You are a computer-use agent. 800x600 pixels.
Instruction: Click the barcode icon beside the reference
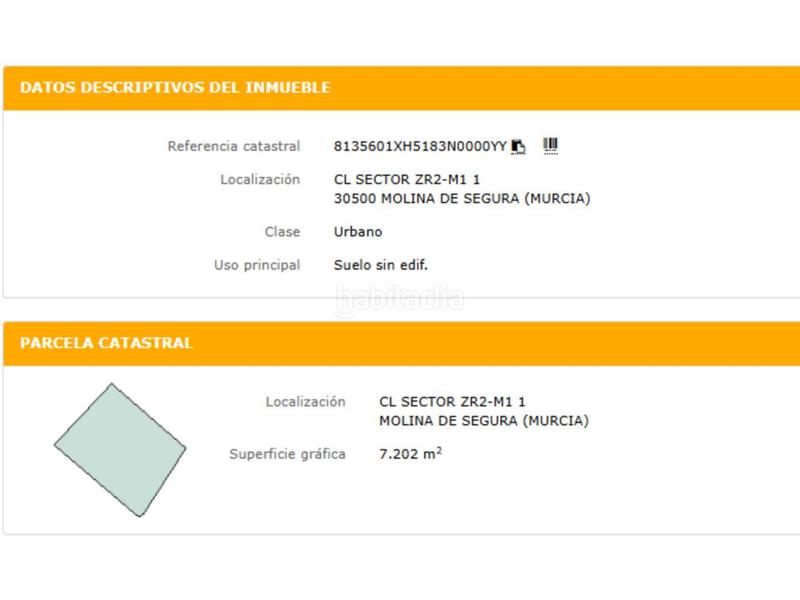550,146
